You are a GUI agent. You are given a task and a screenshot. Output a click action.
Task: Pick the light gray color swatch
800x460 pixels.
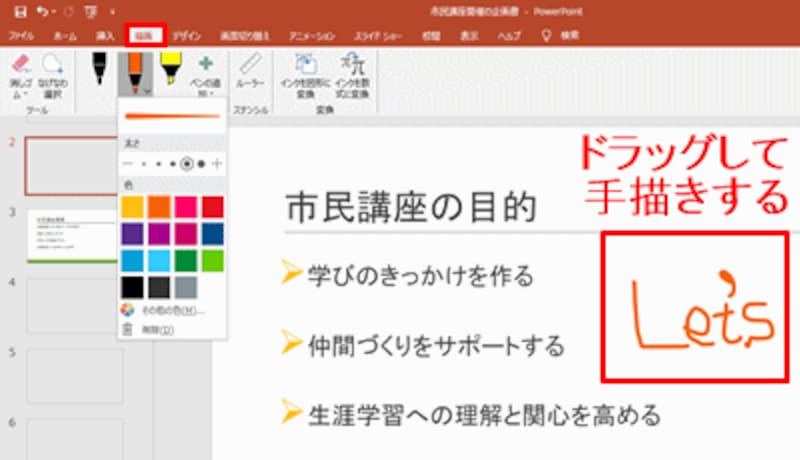coord(185,287)
